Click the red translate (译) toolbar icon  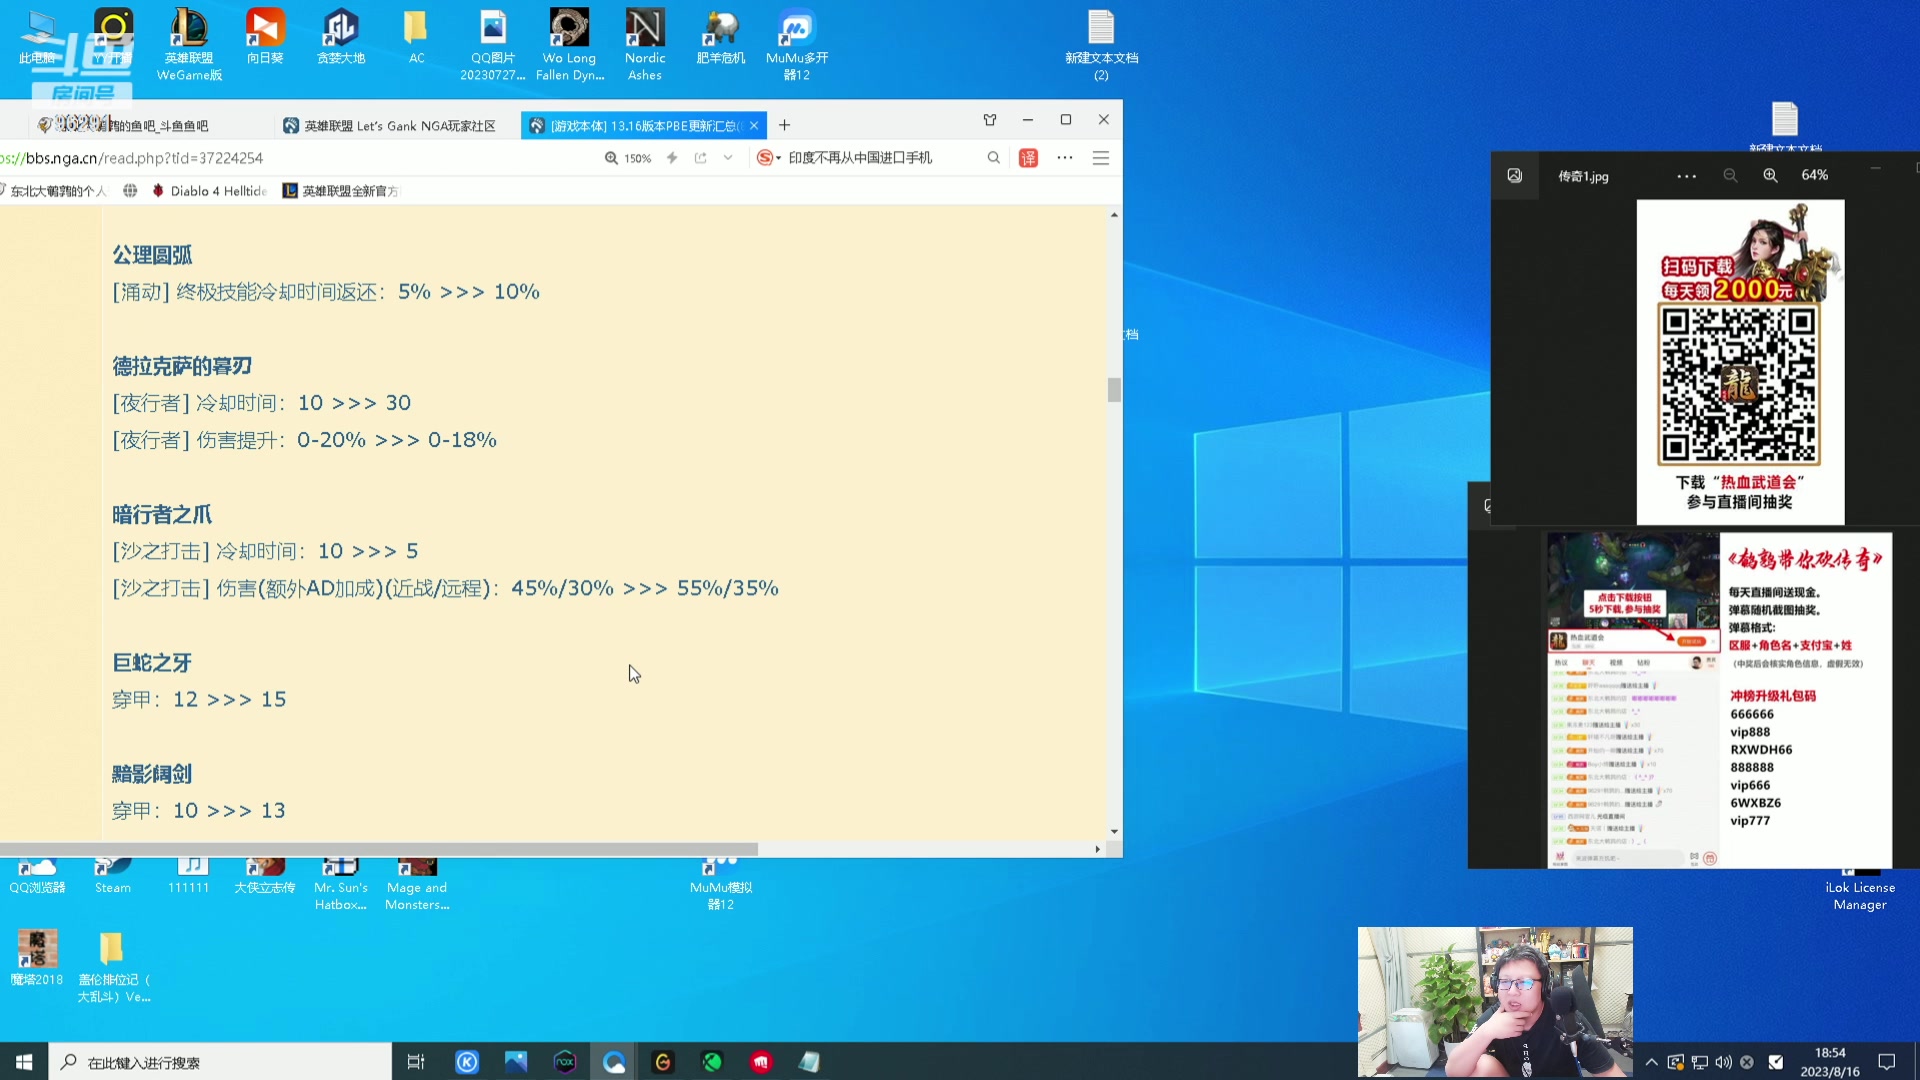tap(1028, 158)
